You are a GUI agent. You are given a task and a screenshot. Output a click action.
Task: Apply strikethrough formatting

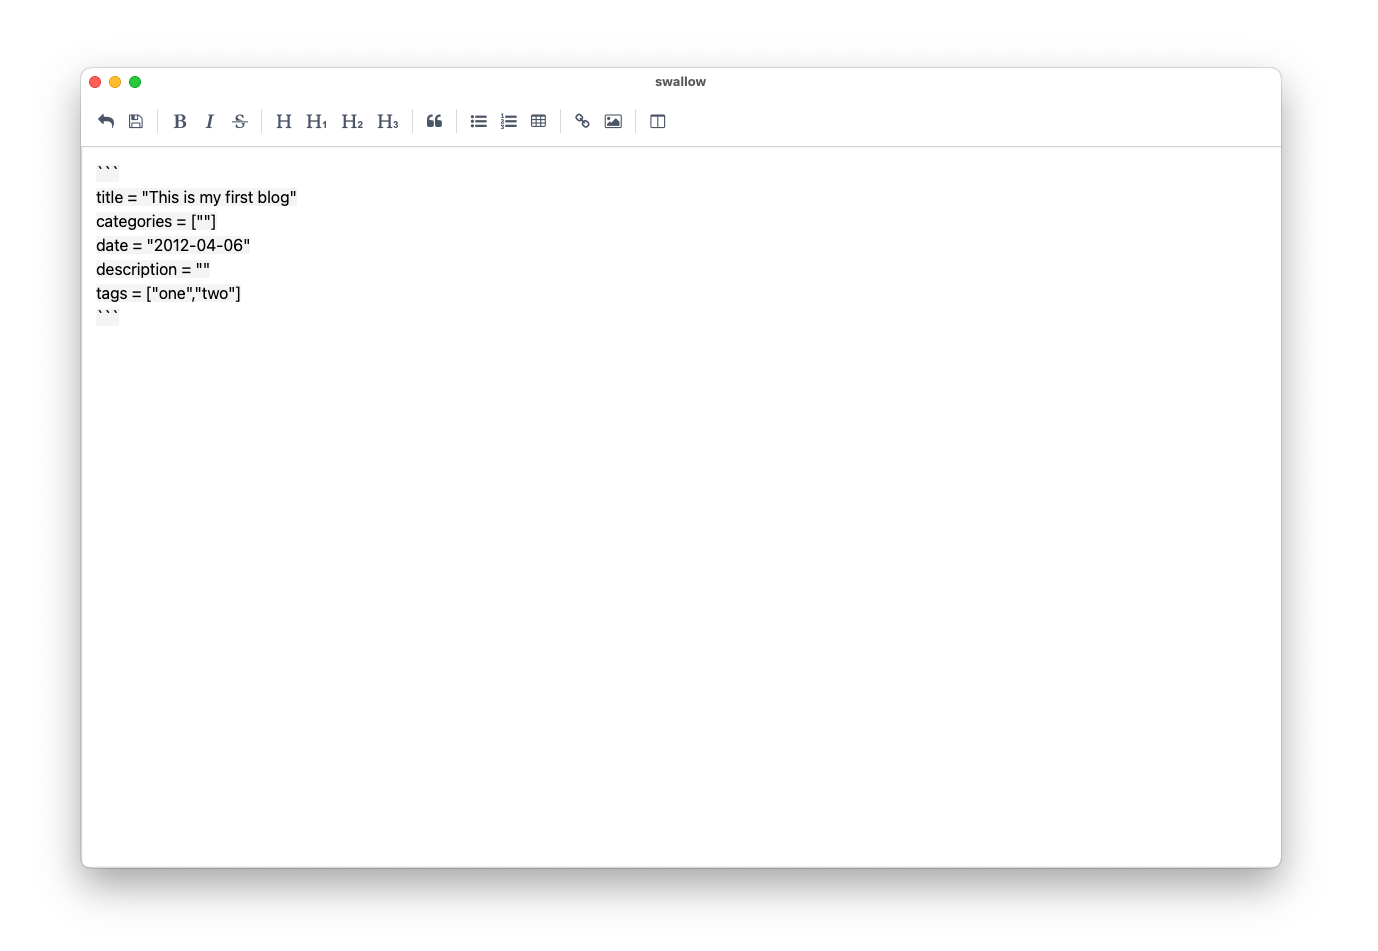(240, 121)
